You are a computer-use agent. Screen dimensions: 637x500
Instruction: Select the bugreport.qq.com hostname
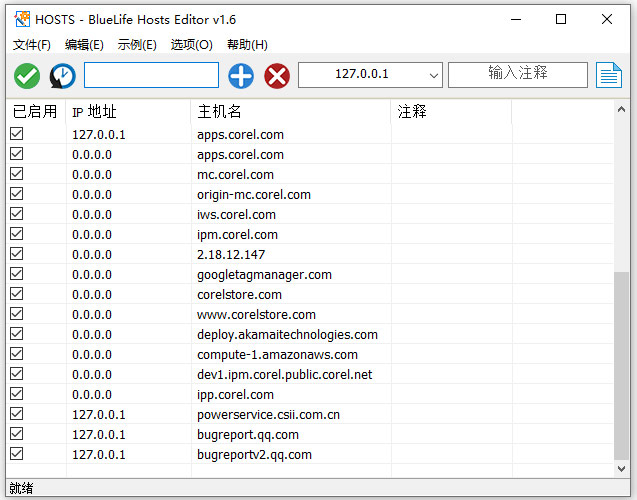(248, 435)
